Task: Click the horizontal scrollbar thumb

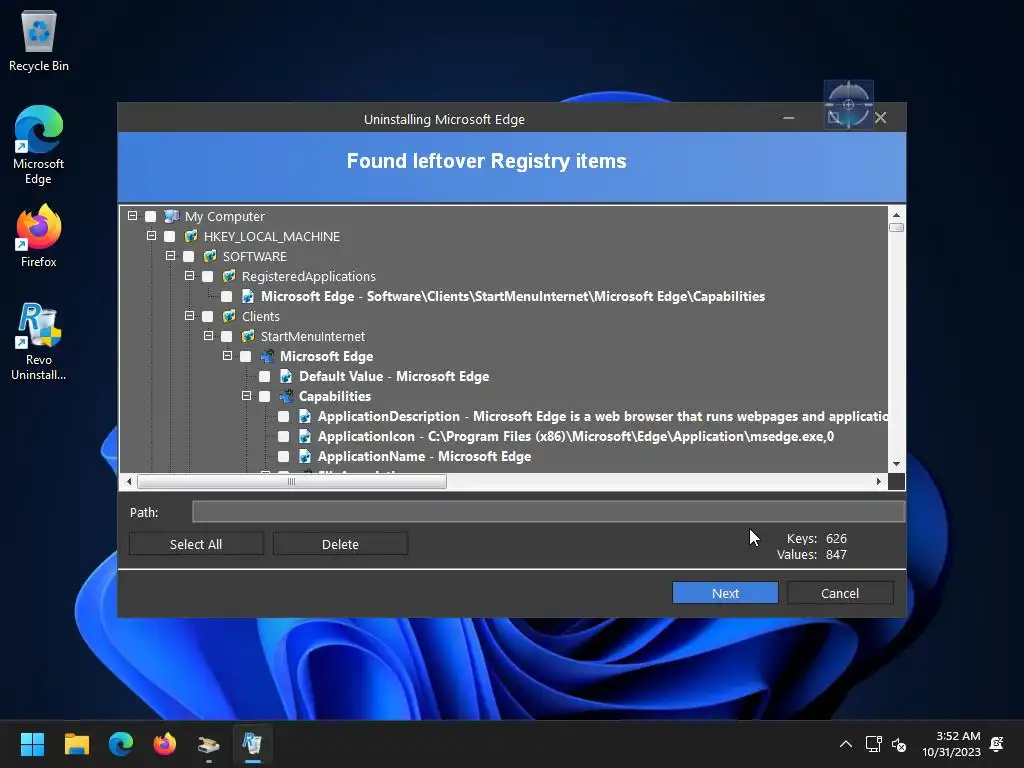Action: pos(292,482)
